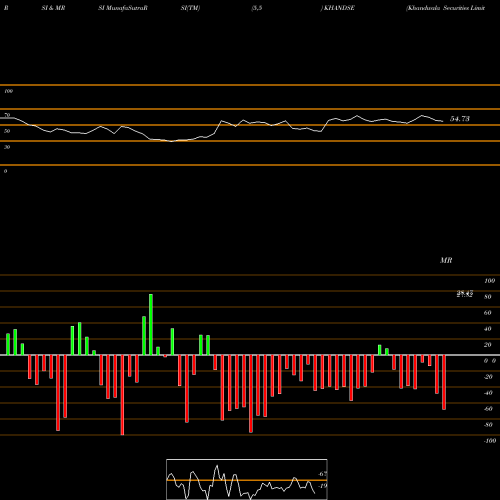The image size is (500, 500).
Task: Click the upper value label in mini preview chart
Action: pos(322,474)
